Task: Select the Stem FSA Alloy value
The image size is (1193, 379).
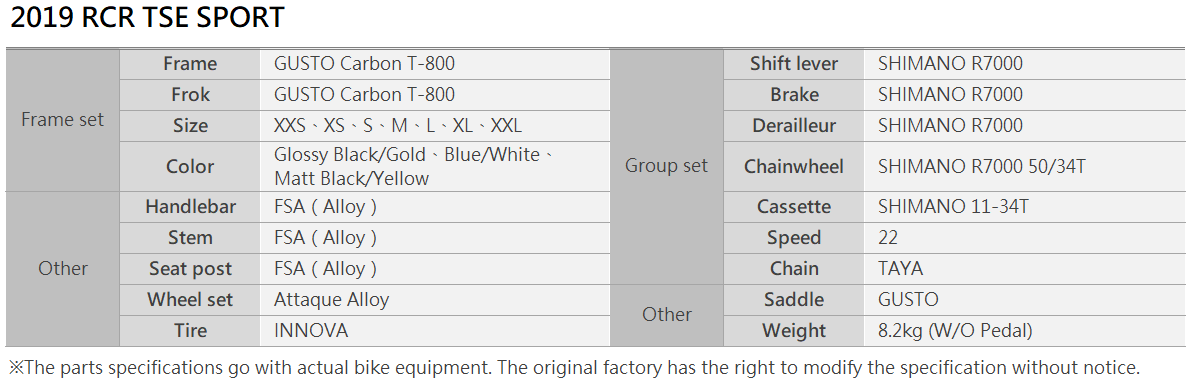Action: click(x=326, y=238)
